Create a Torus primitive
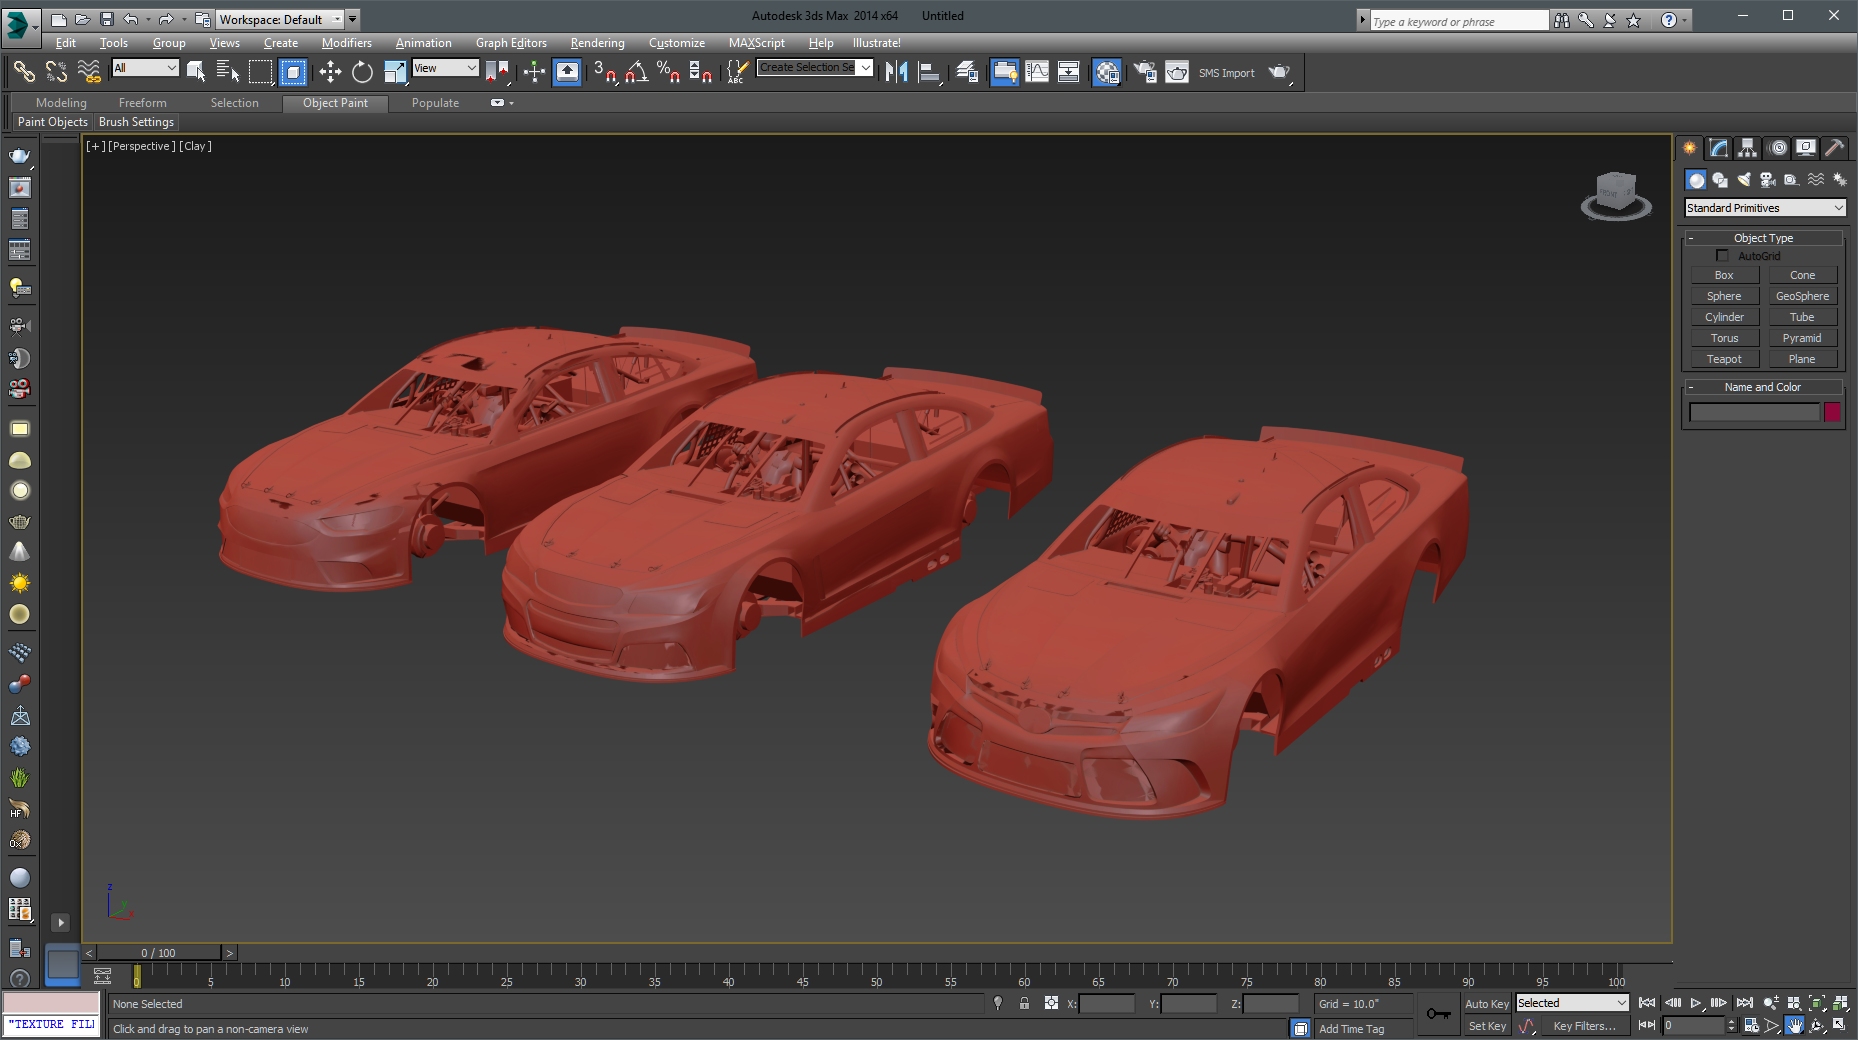The width and height of the screenshot is (1858, 1040). point(1724,338)
